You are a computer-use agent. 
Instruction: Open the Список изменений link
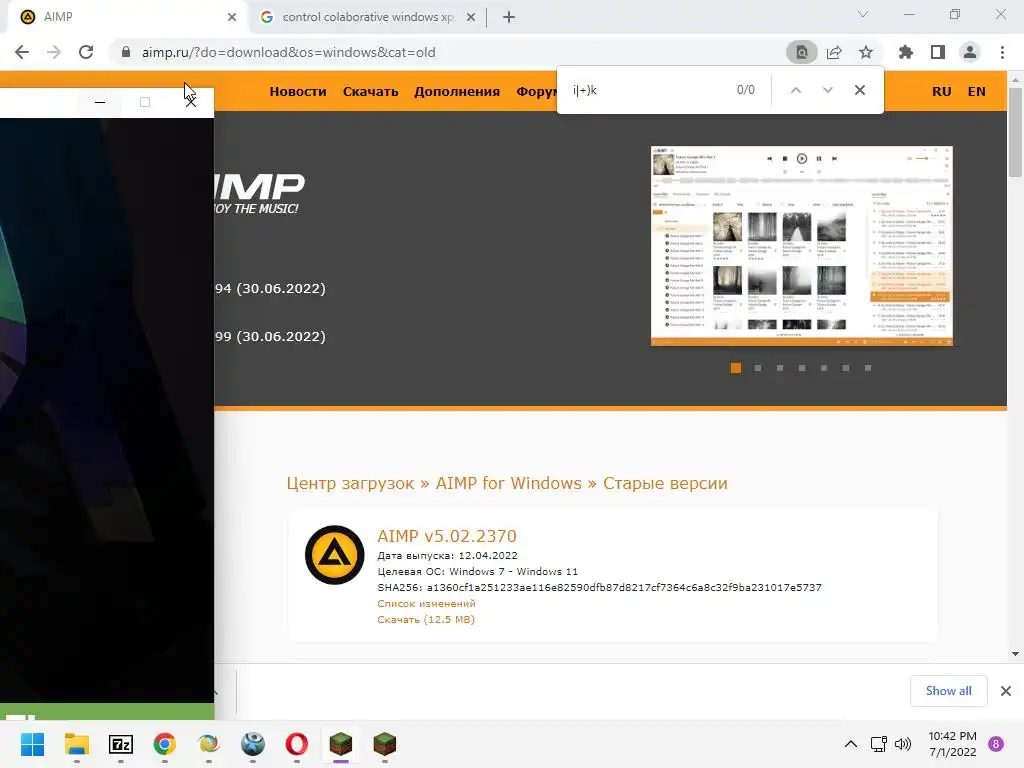point(426,603)
